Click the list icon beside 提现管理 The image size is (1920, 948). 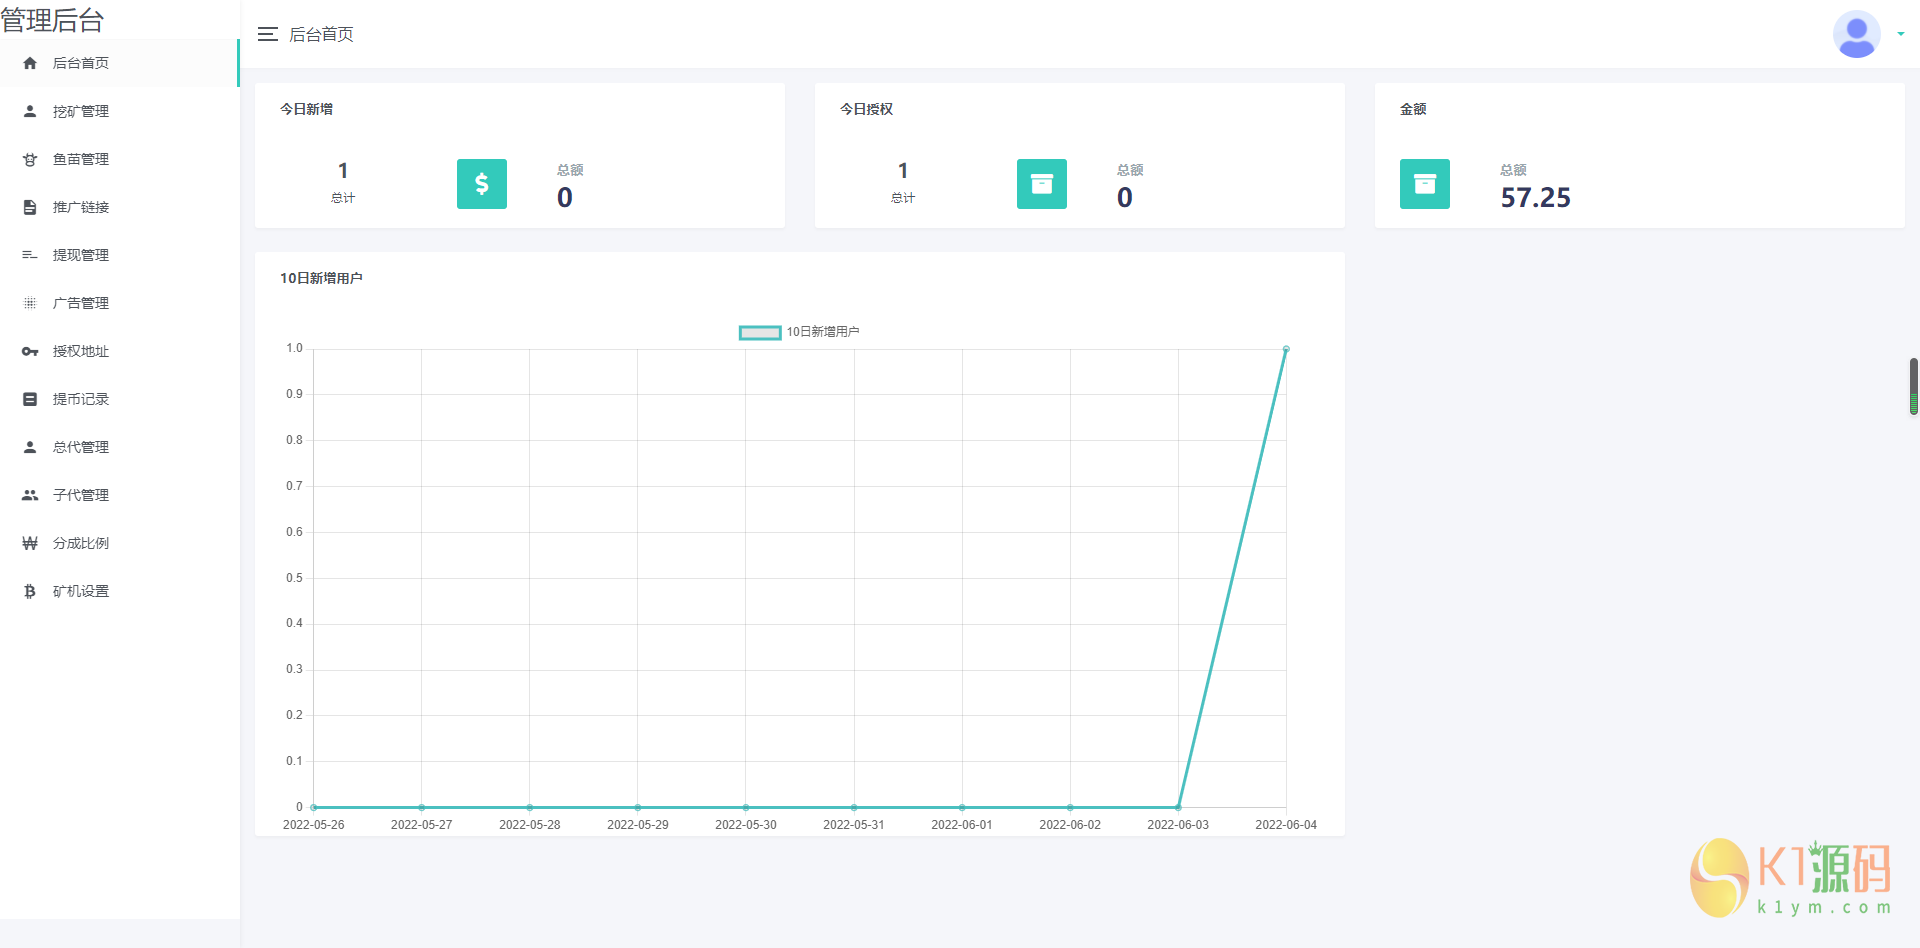coord(30,255)
